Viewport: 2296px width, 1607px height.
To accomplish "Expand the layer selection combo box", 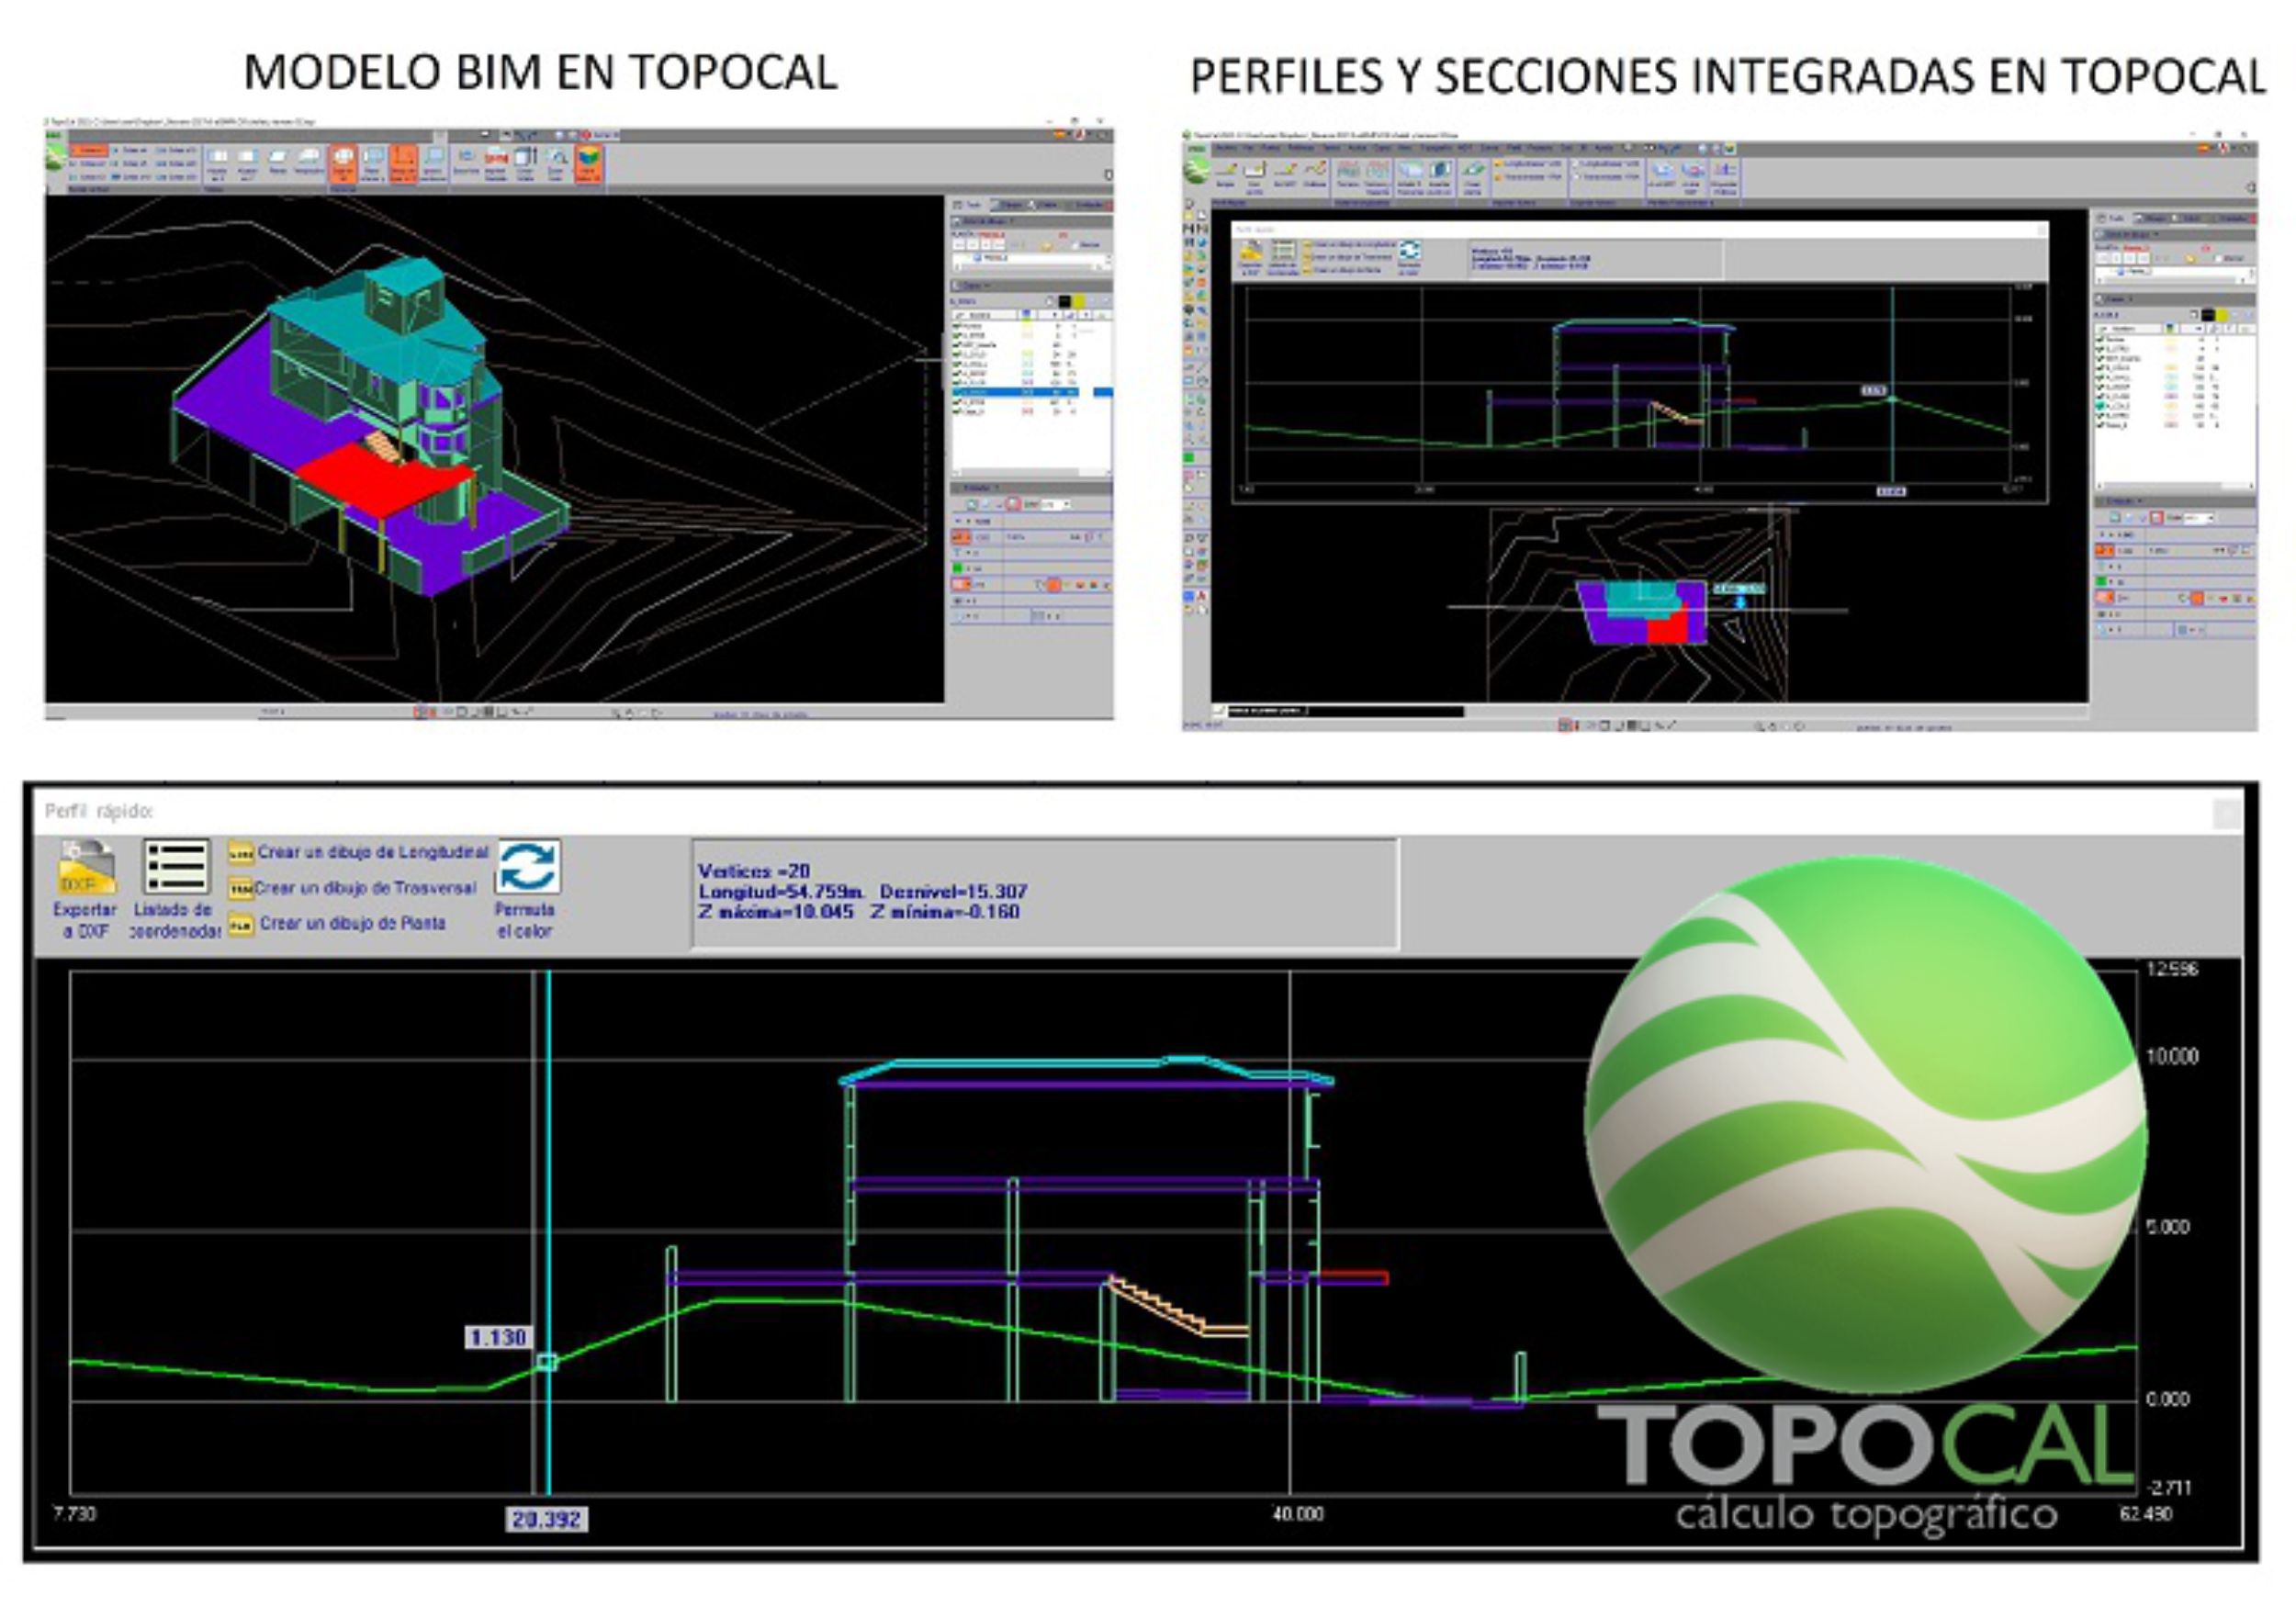I will point(1105,258).
